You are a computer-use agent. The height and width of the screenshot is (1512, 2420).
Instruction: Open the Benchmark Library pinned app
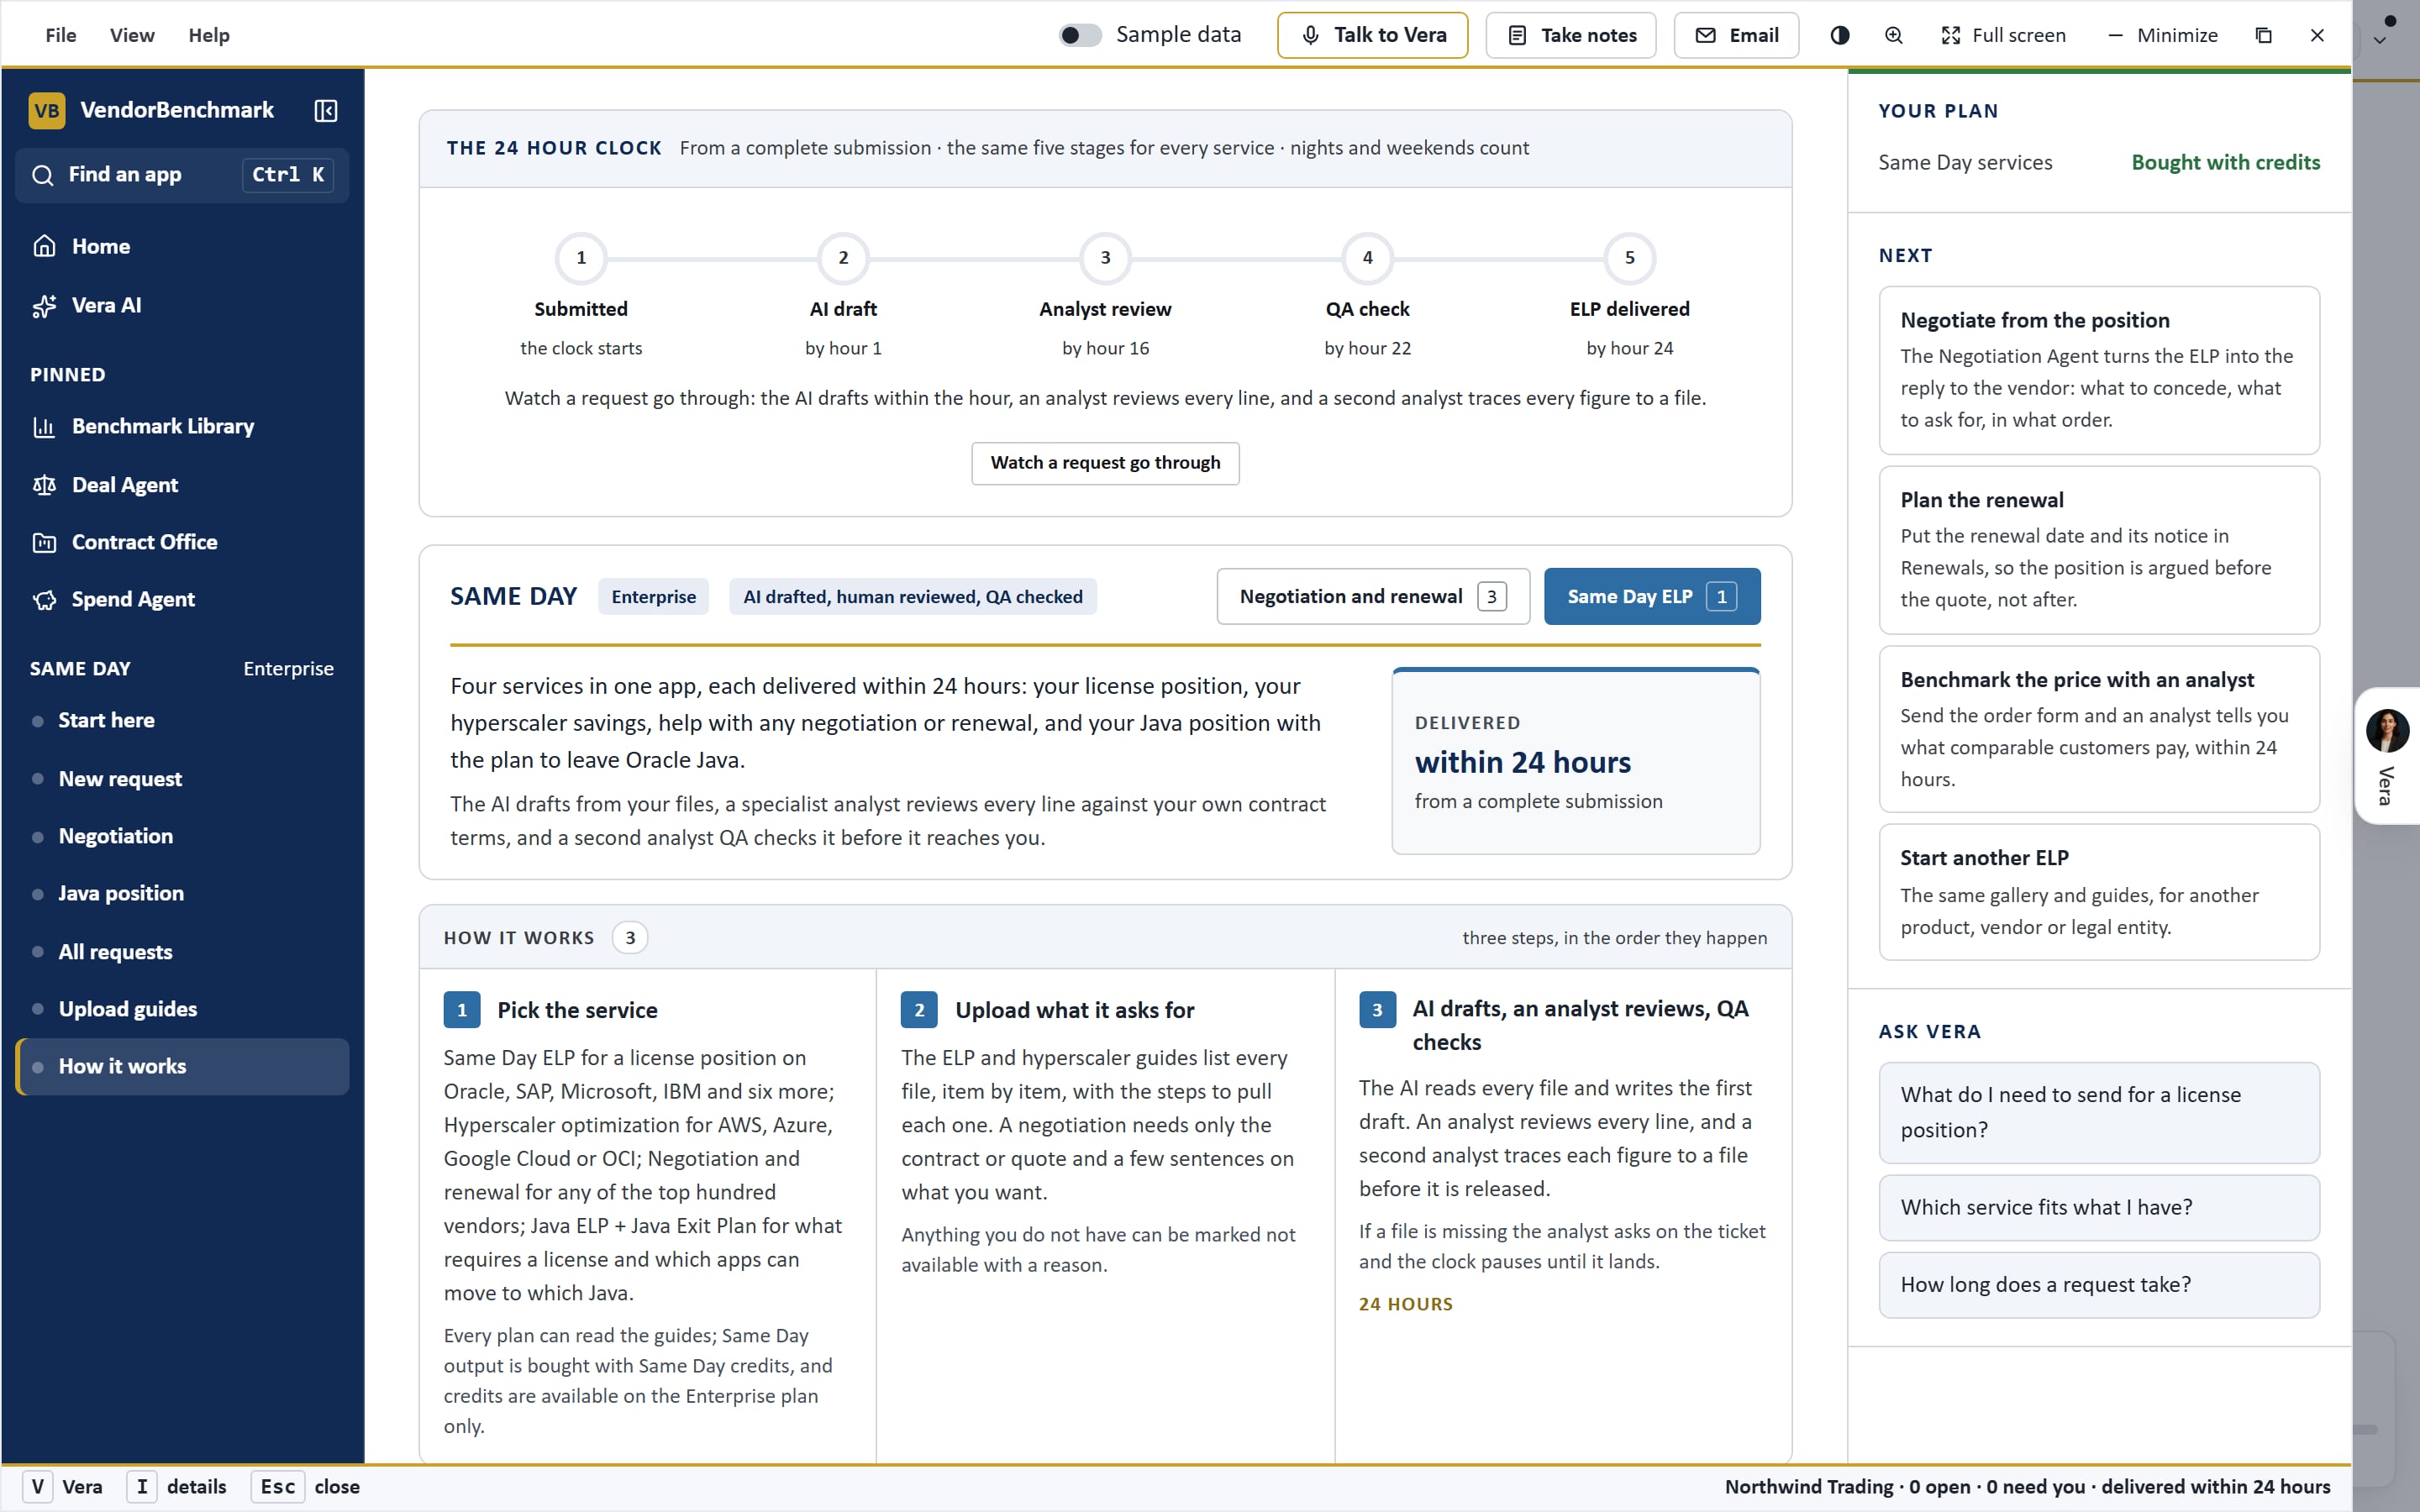point(182,426)
